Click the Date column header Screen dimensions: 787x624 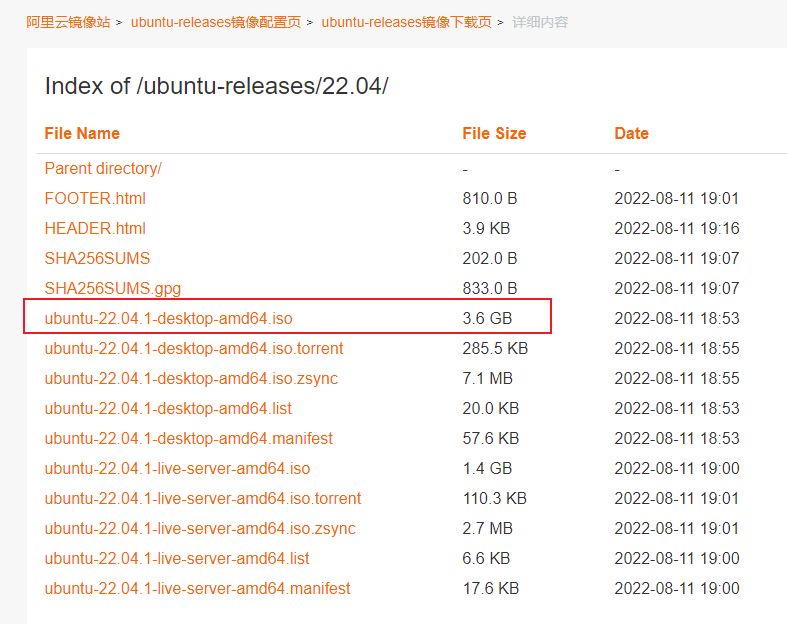[x=631, y=134]
